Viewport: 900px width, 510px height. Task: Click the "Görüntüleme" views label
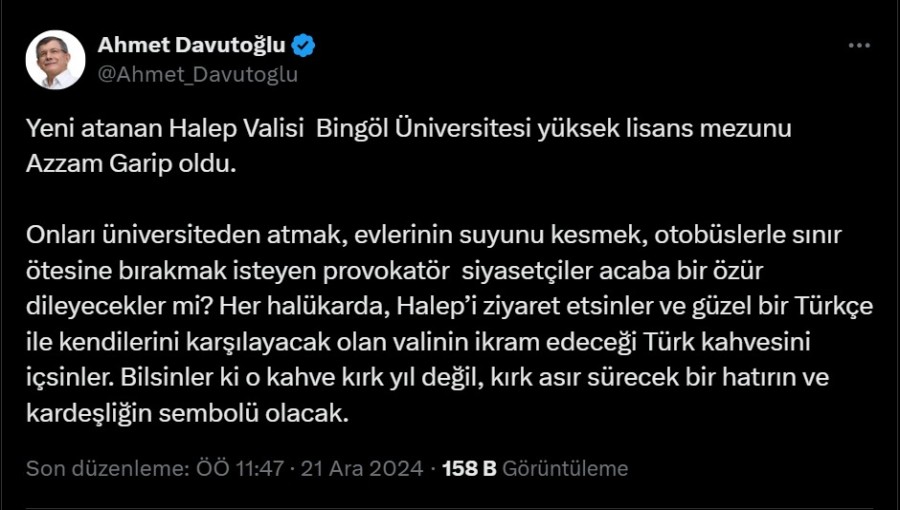point(565,468)
